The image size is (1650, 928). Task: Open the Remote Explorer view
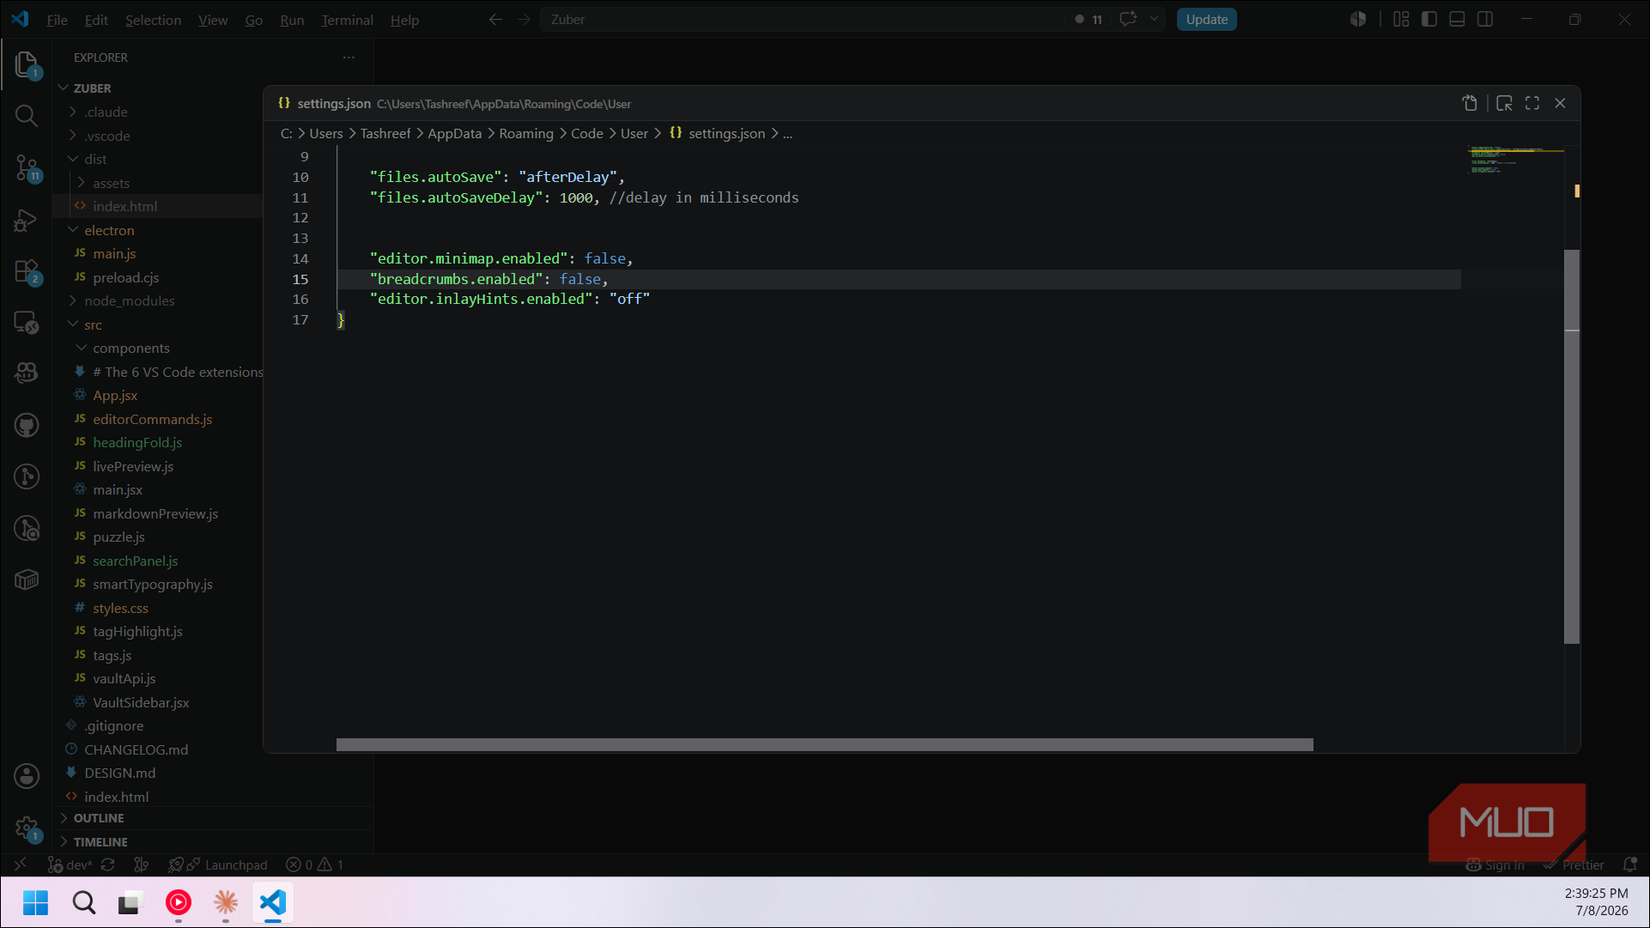tap(27, 323)
